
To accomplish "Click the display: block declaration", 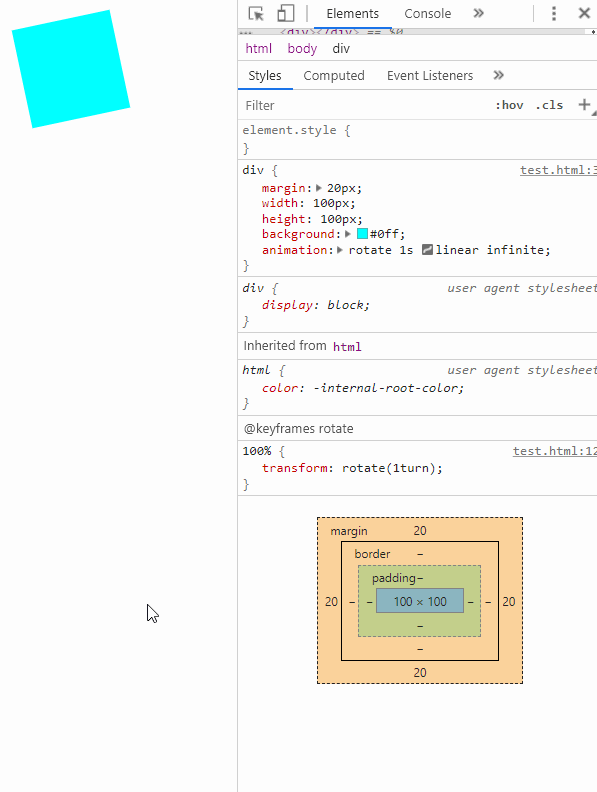I will [316, 305].
